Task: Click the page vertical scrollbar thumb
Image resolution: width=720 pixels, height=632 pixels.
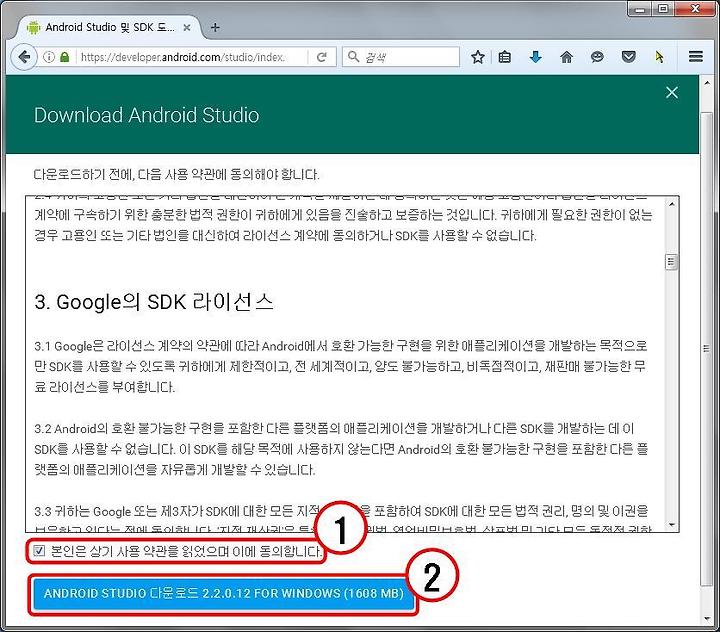Action: pyautogui.click(x=707, y=348)
